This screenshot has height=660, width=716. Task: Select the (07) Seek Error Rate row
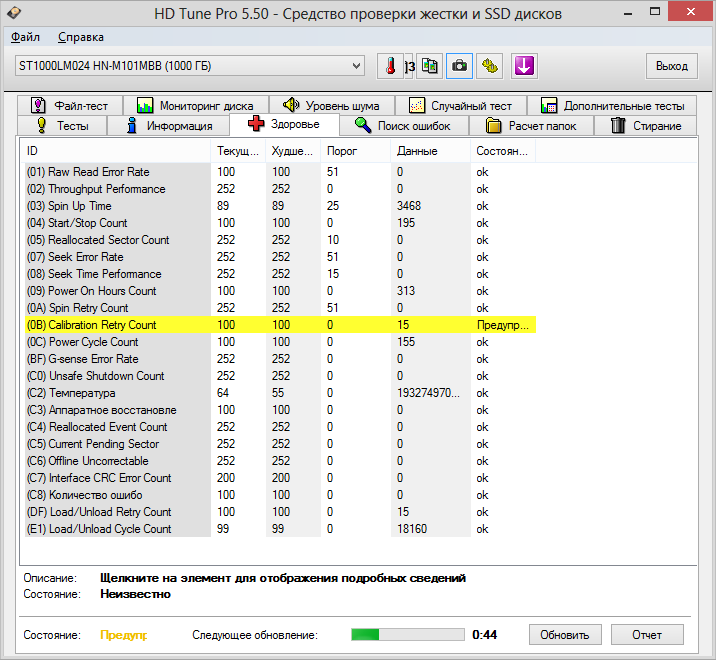pyautogui.click(x=280, y=257)
